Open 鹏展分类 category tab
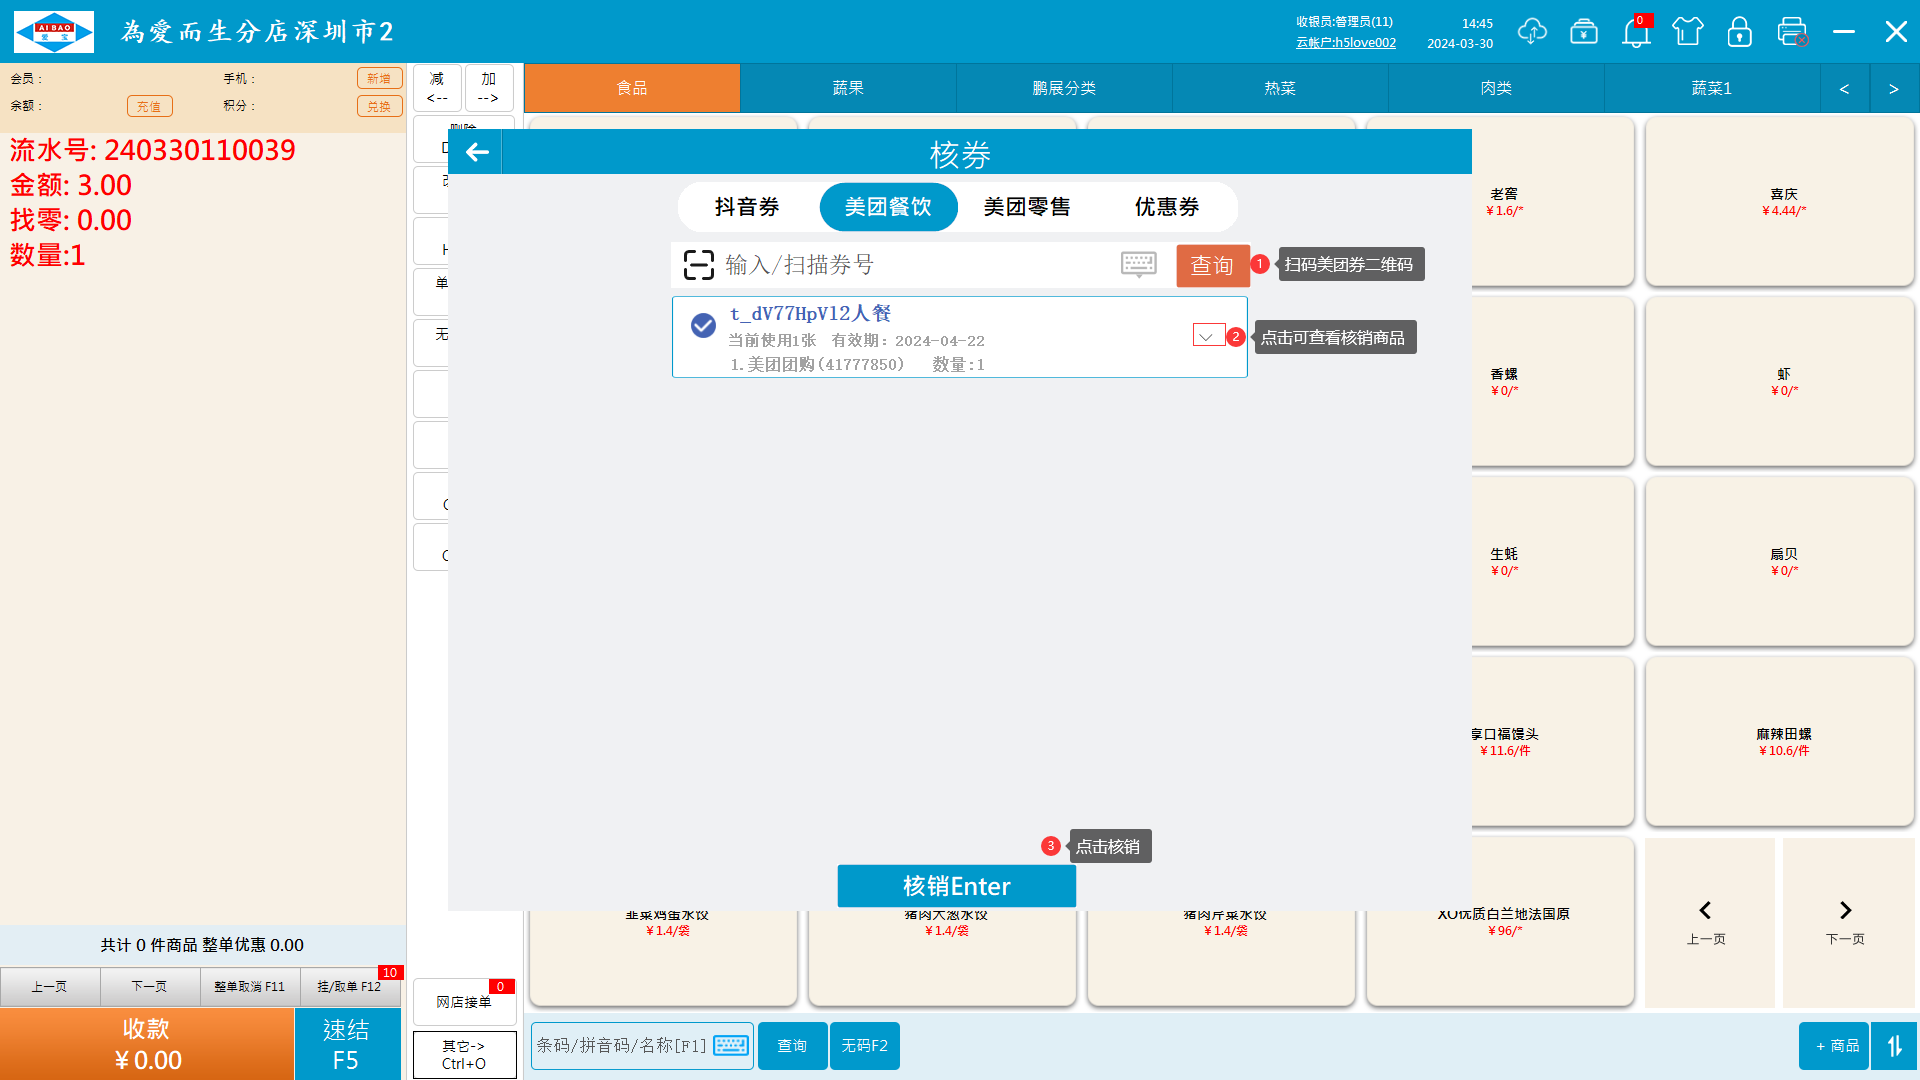The height and width of the screenshot is (1080, 1920). tap(1064, 88)
